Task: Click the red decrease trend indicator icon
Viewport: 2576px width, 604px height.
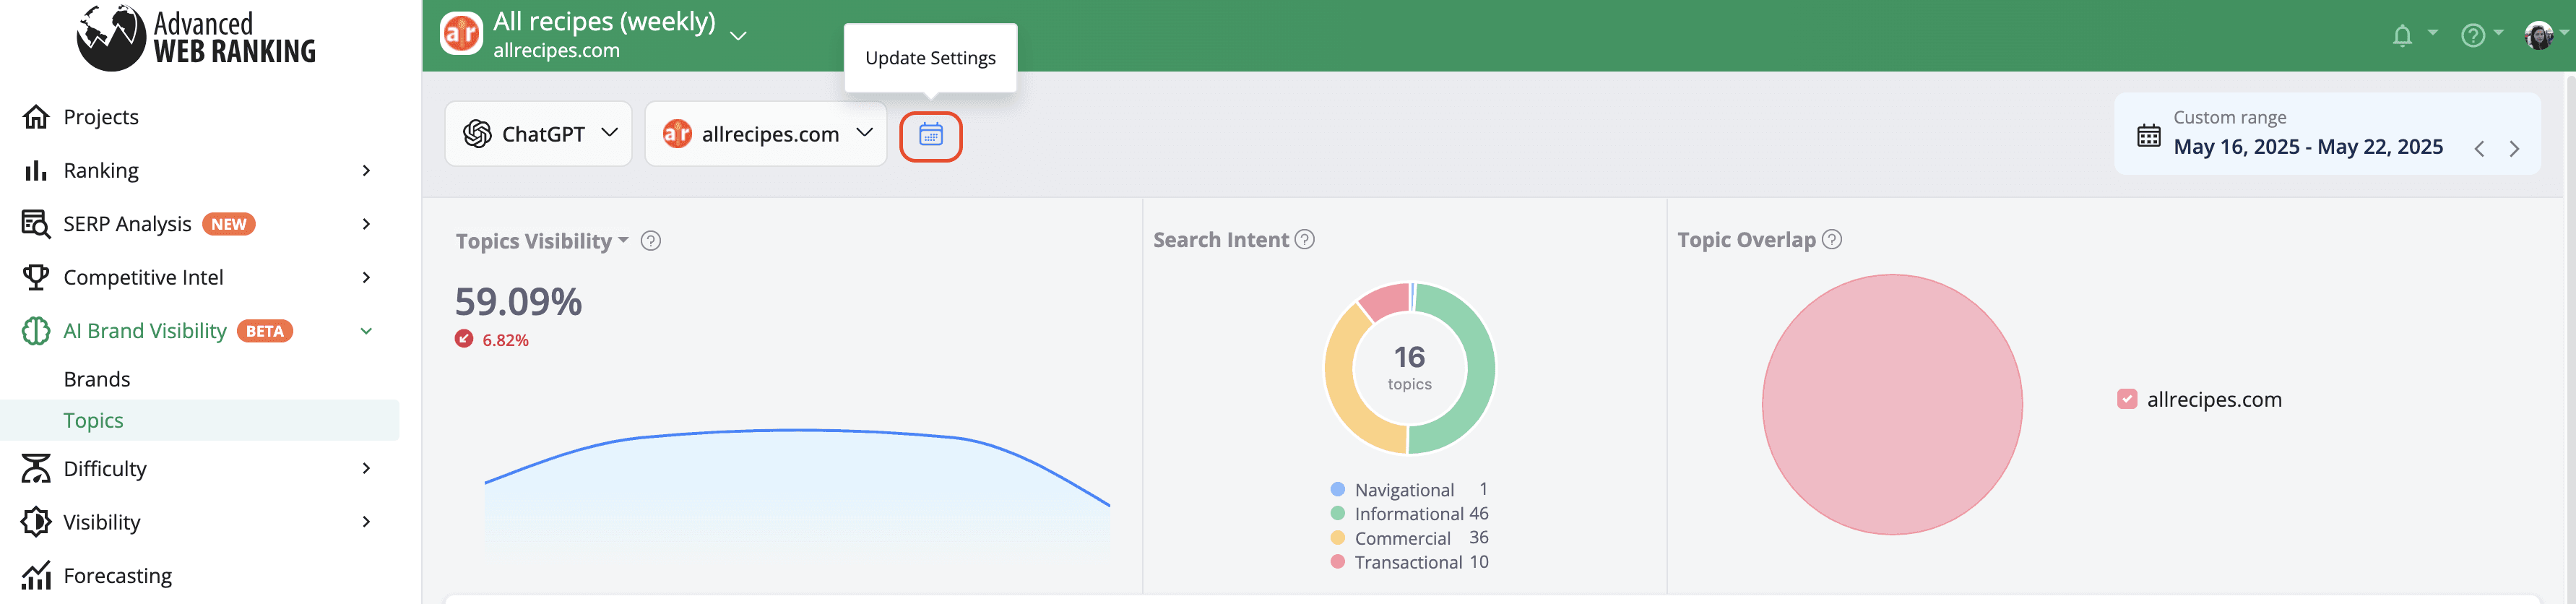Action: tap(464, 339)
